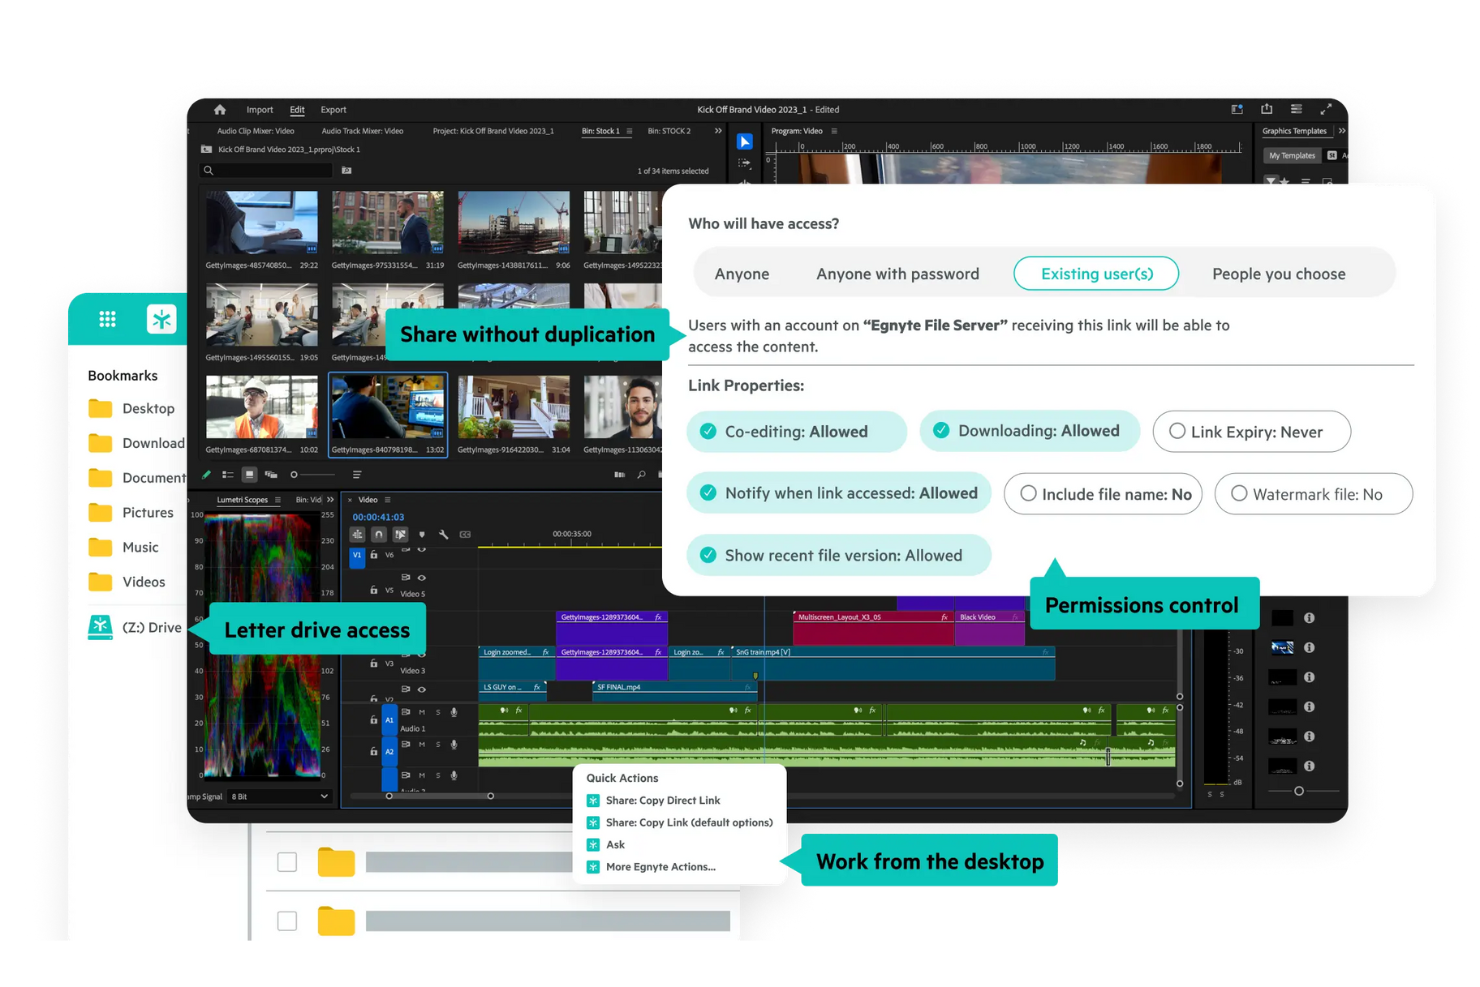Switch to the Bin: STOCK 2 tab
This screenshot has width=1480, height=987.
(669, 131)
